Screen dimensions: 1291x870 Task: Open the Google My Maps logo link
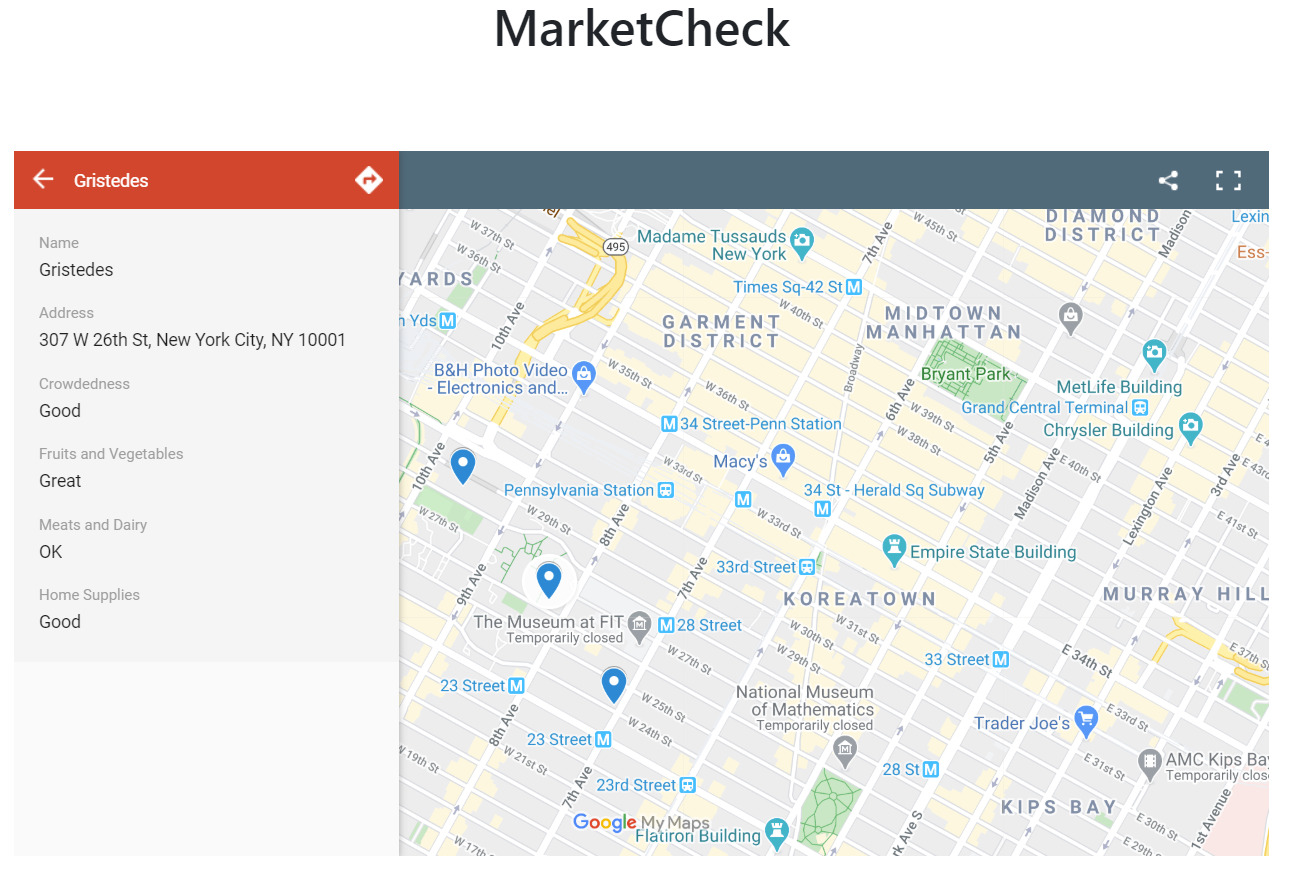click(641, 822)
